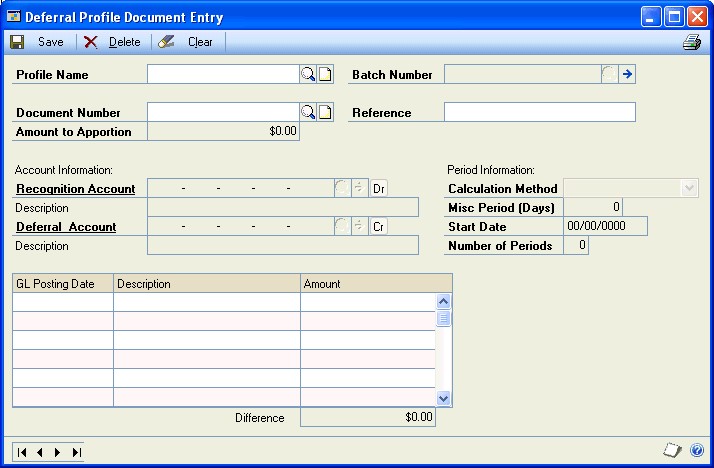This screenshot has width=714, height=468.
Task: Click the GL Posting Date column header
Action: pos(63,283)
